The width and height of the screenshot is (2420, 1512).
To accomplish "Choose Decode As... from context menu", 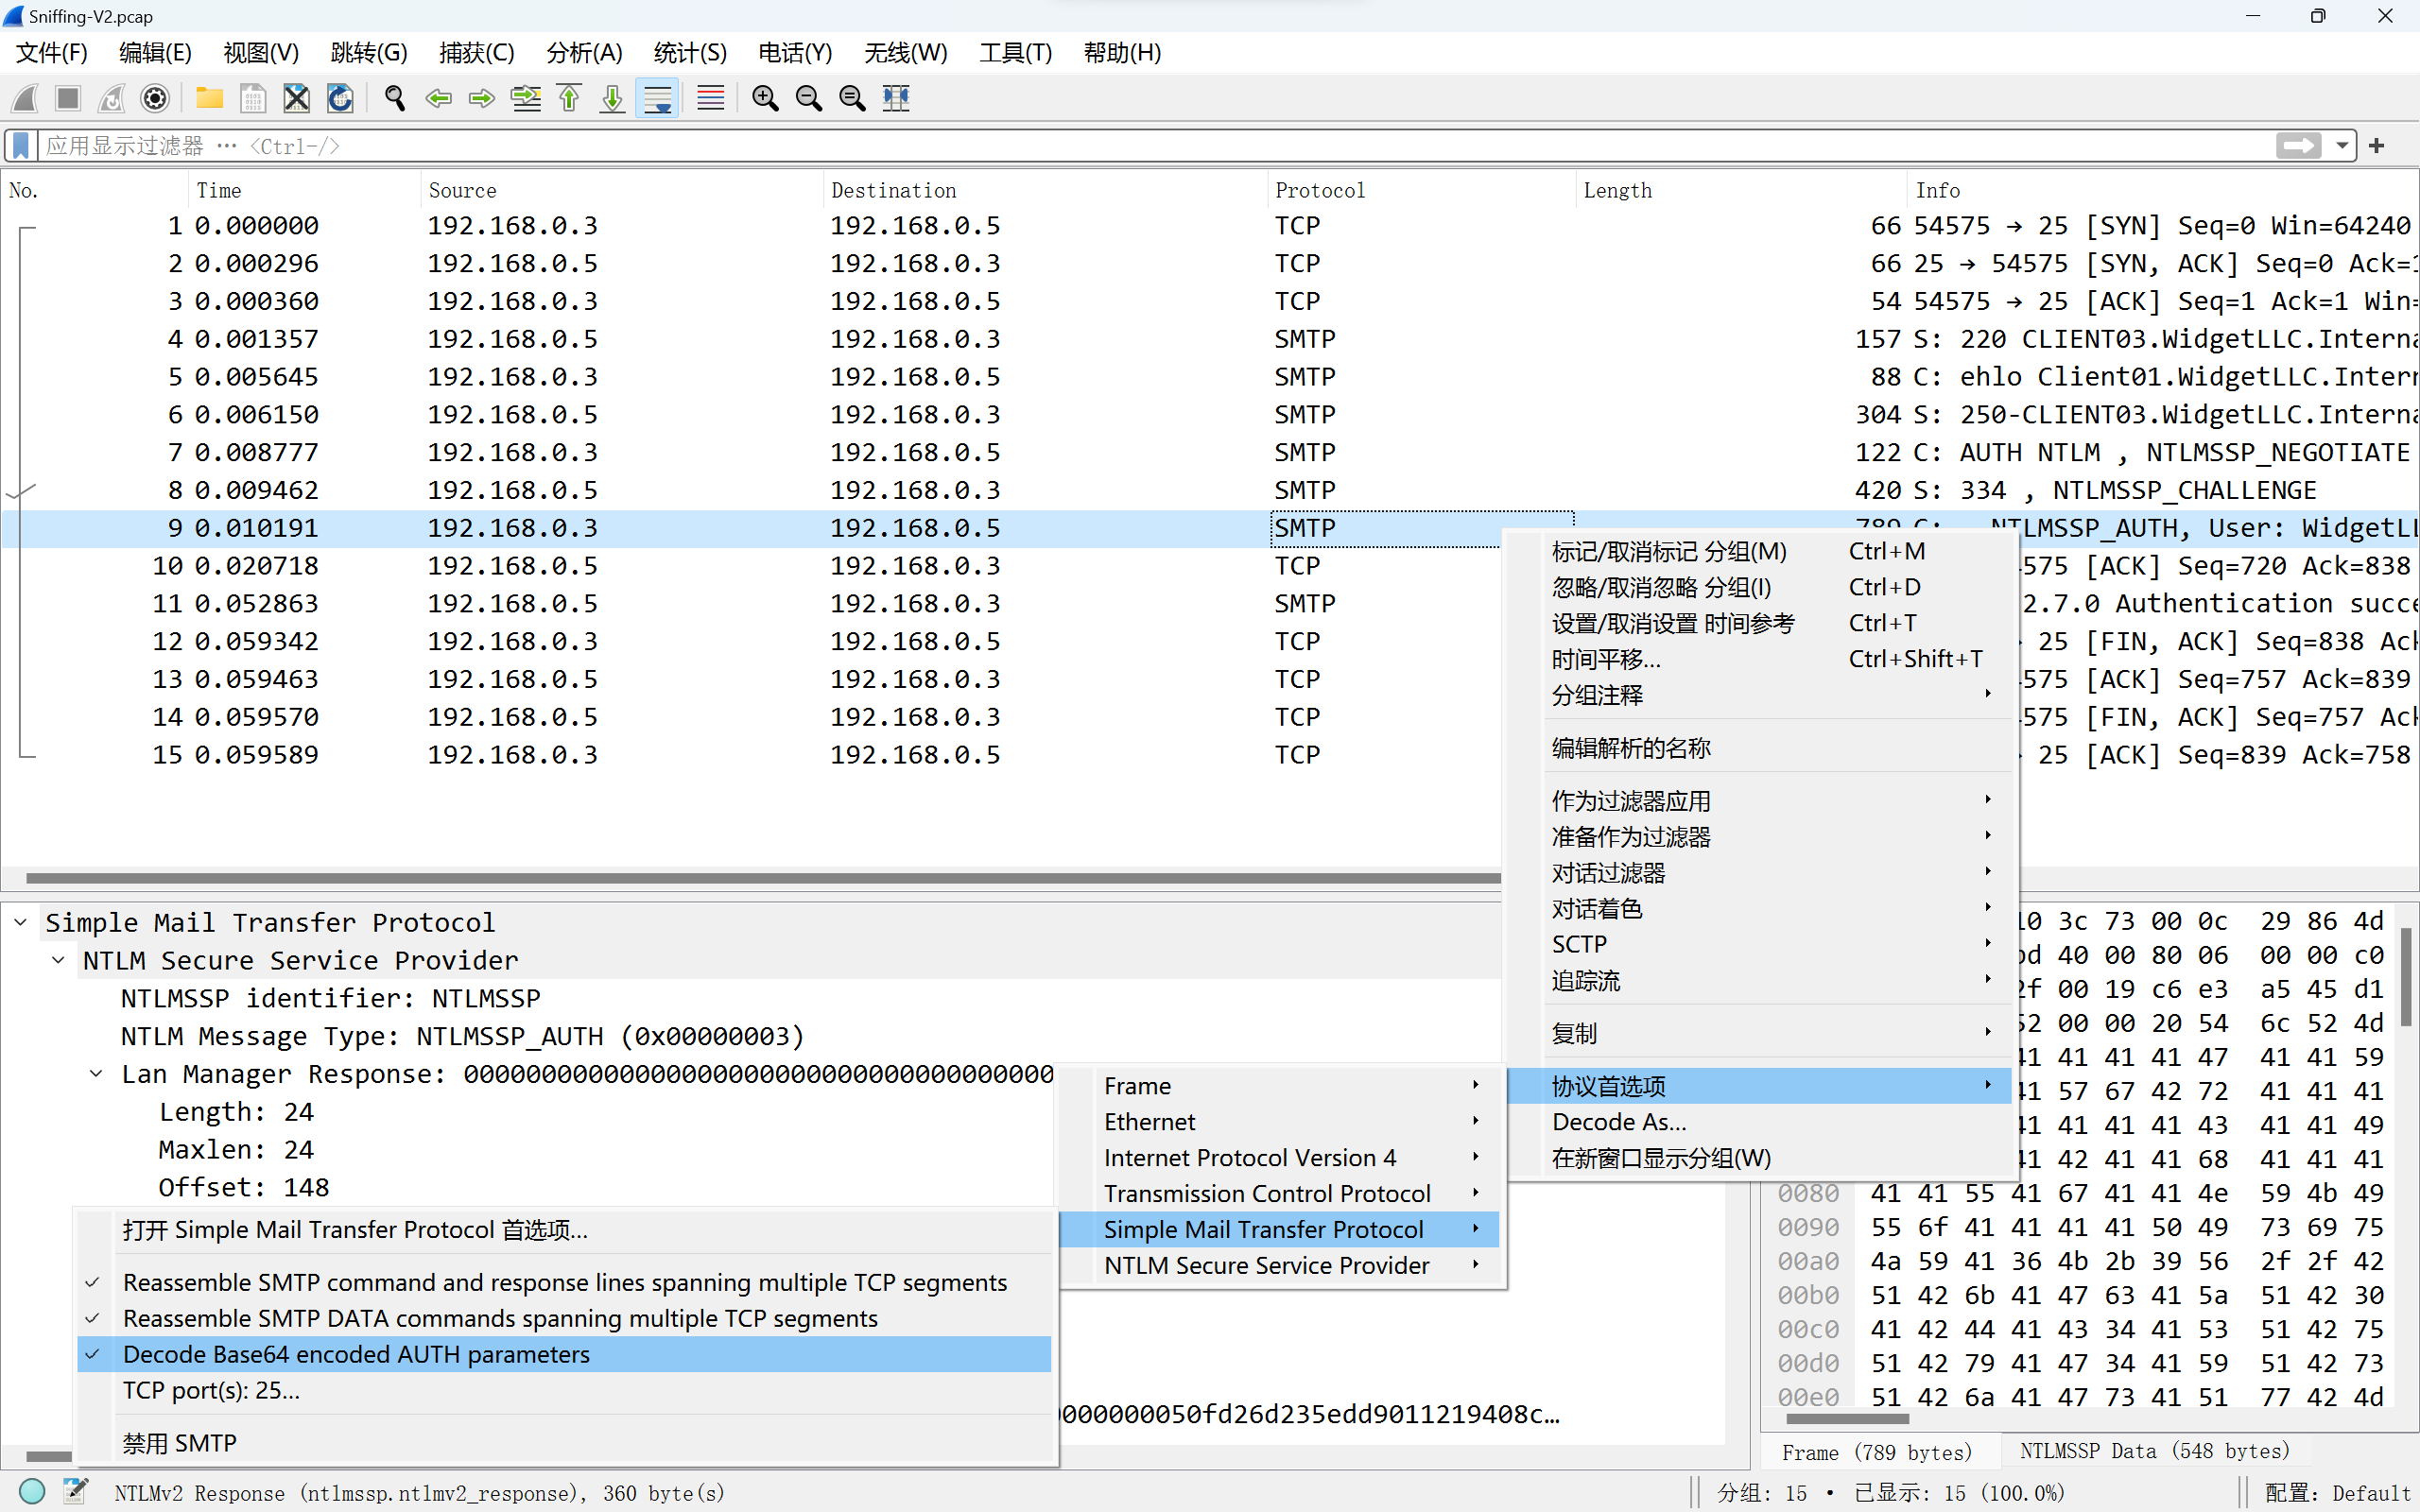I will tap(1760, 1122).
